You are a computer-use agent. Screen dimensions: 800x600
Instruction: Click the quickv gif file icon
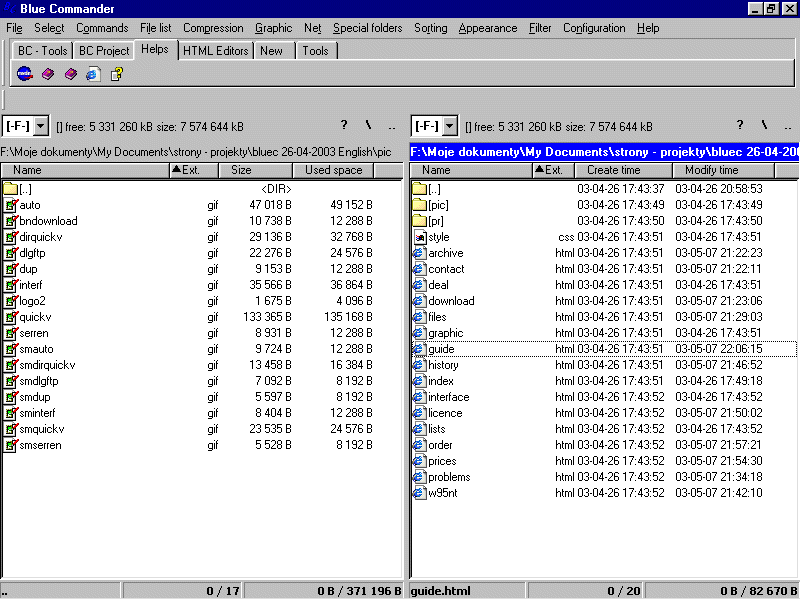point(11,317)
